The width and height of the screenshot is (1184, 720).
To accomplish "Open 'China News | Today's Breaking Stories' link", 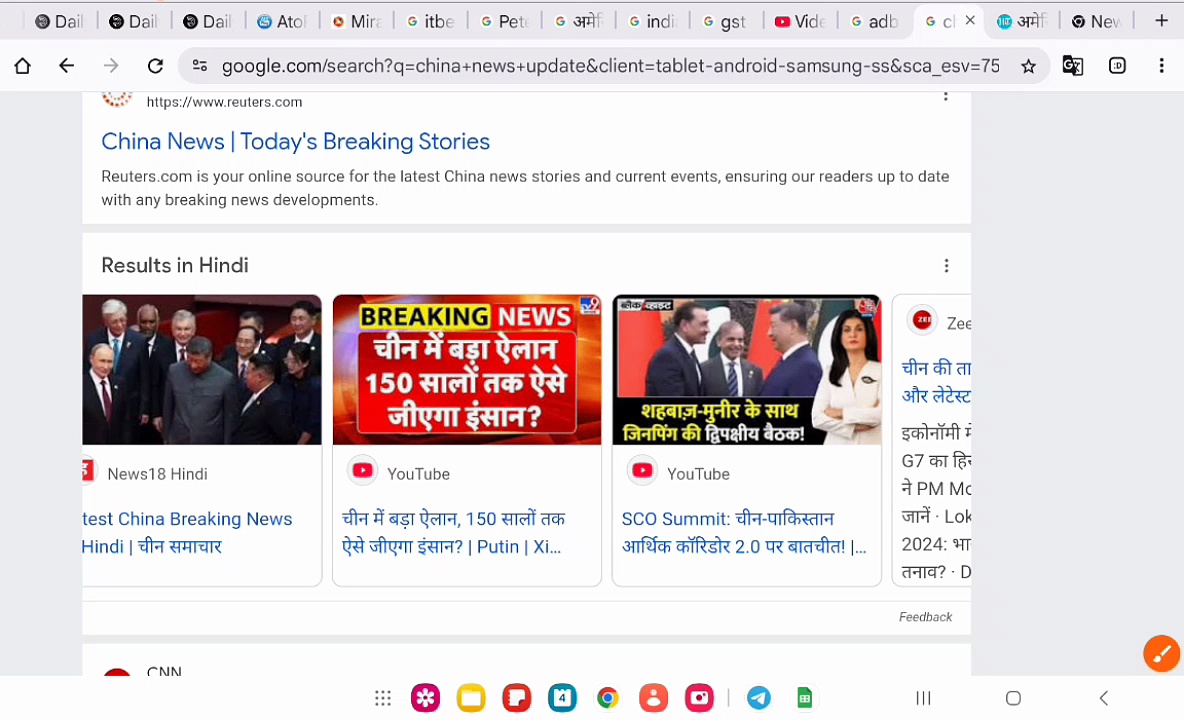I will (295, 141).
